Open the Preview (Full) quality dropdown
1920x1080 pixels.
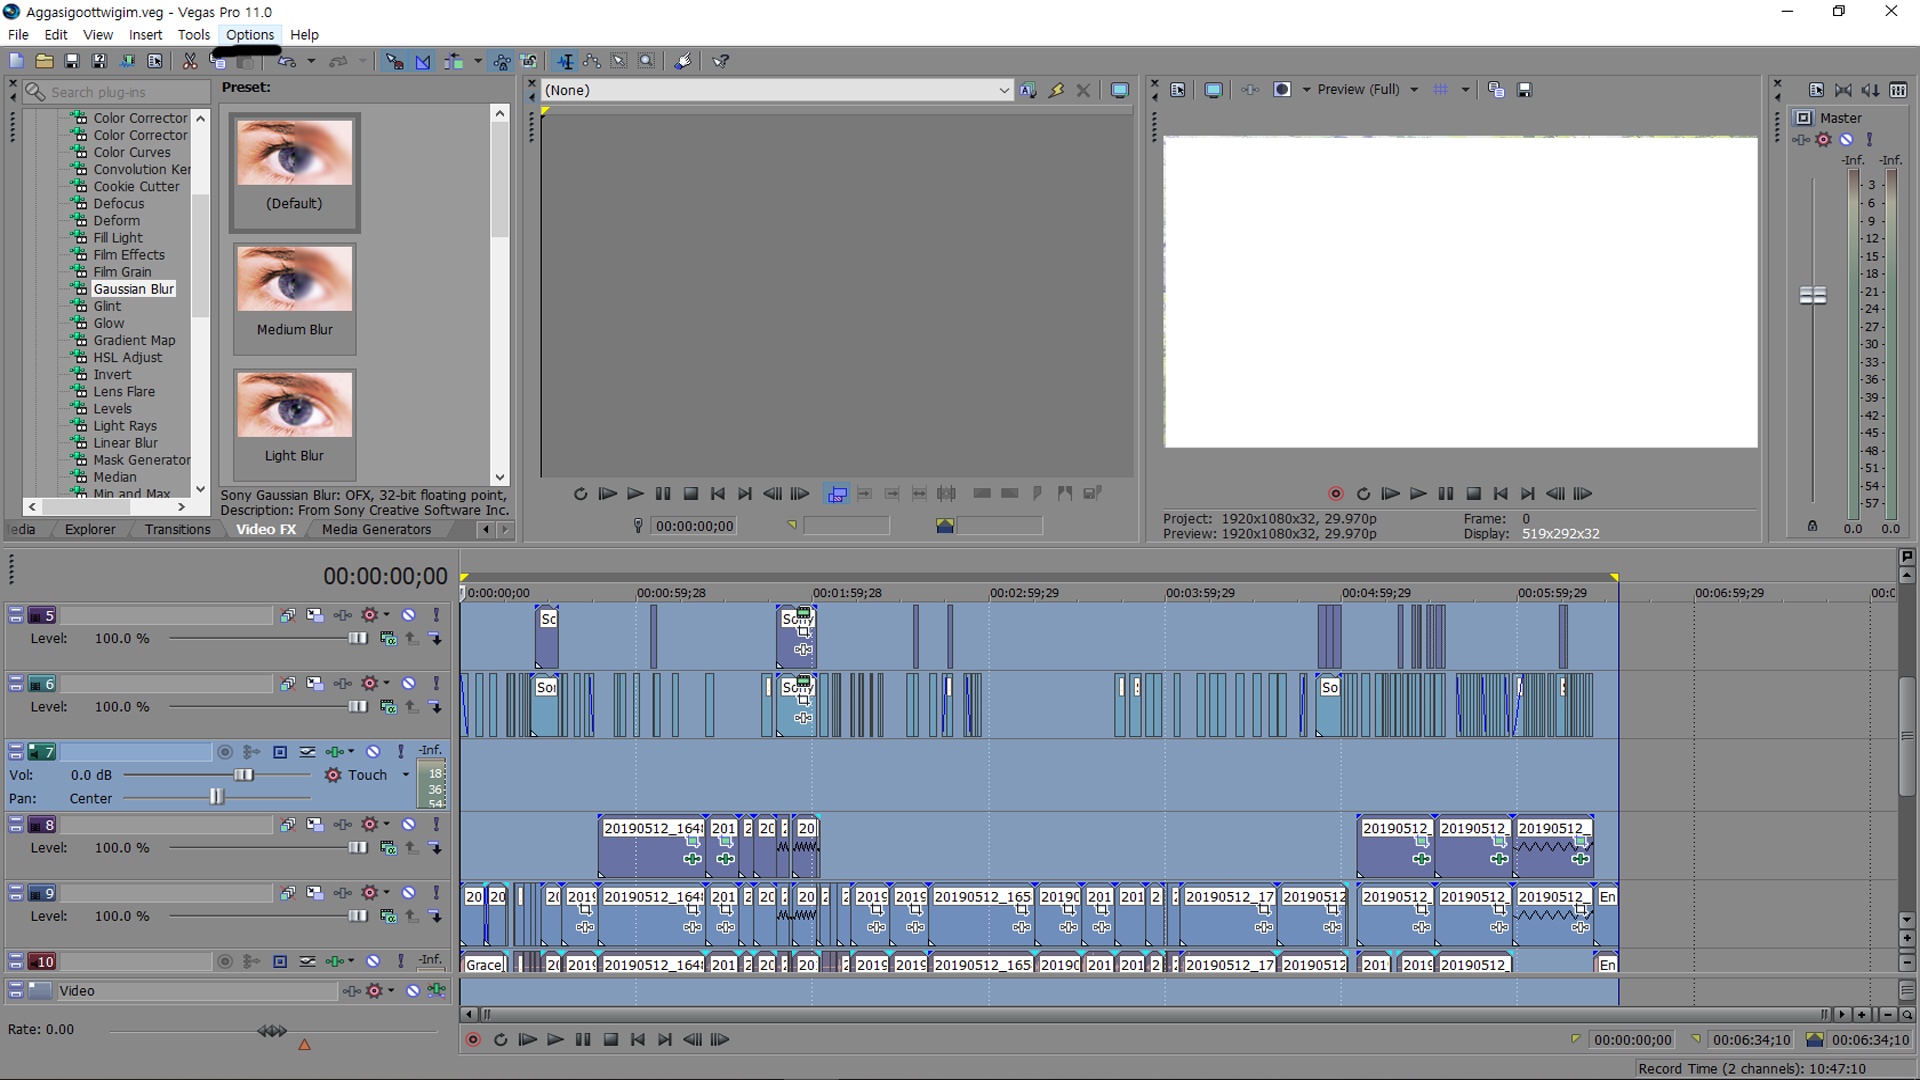(1414, 90)
